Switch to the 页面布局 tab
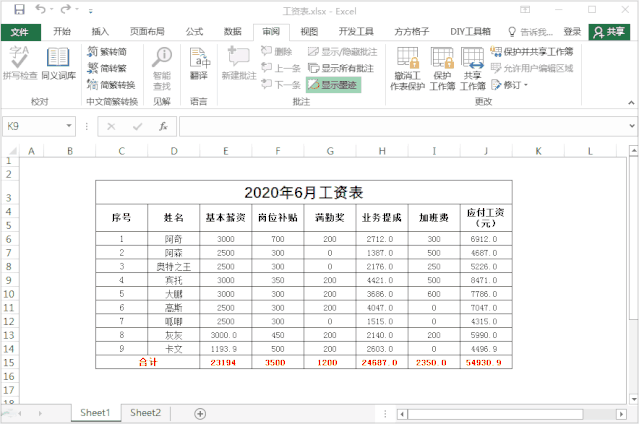Image resolution: width=639 pixels, height=424 pixels. [x=147, y=31]
